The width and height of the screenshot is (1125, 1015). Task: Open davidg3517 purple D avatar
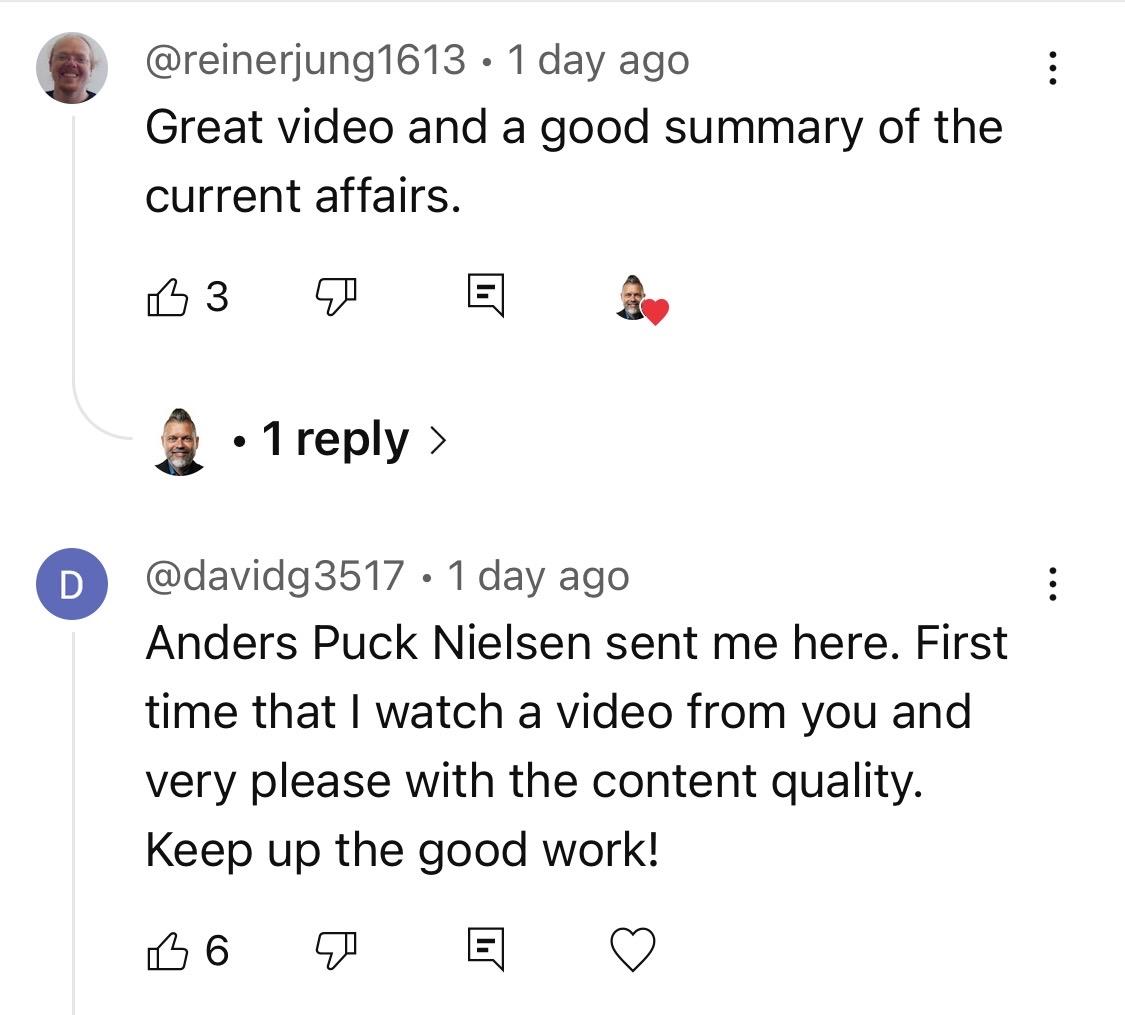[72, 584]
